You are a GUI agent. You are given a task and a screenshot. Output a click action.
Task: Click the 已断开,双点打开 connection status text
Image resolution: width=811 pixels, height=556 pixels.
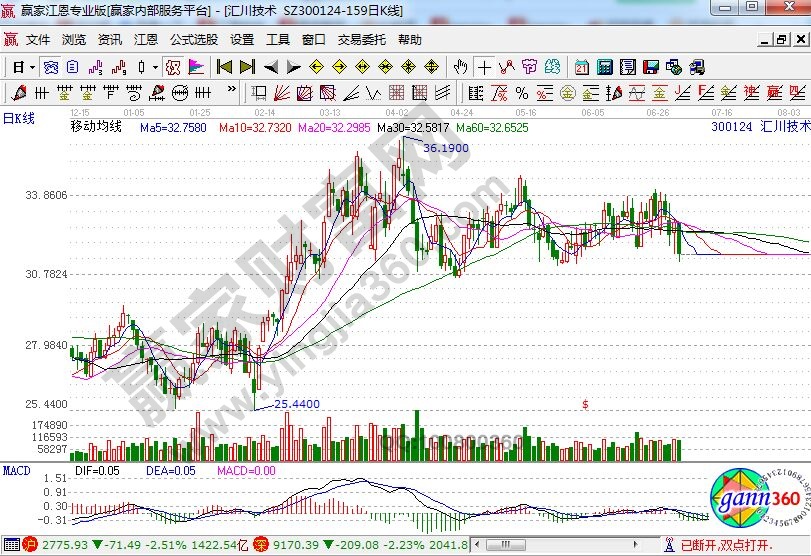tap(726, 545)
